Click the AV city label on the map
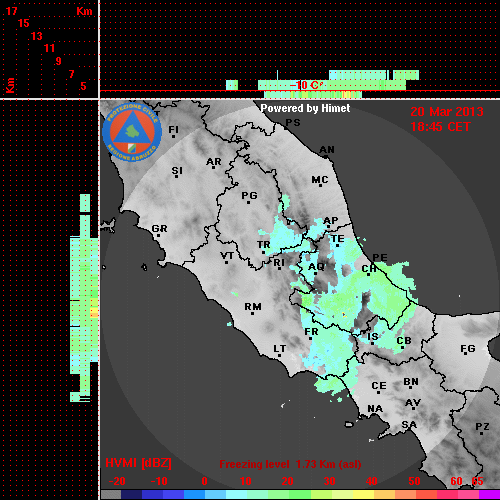Image resolution: width=500 pixels, height=500 pixels. 413,403
